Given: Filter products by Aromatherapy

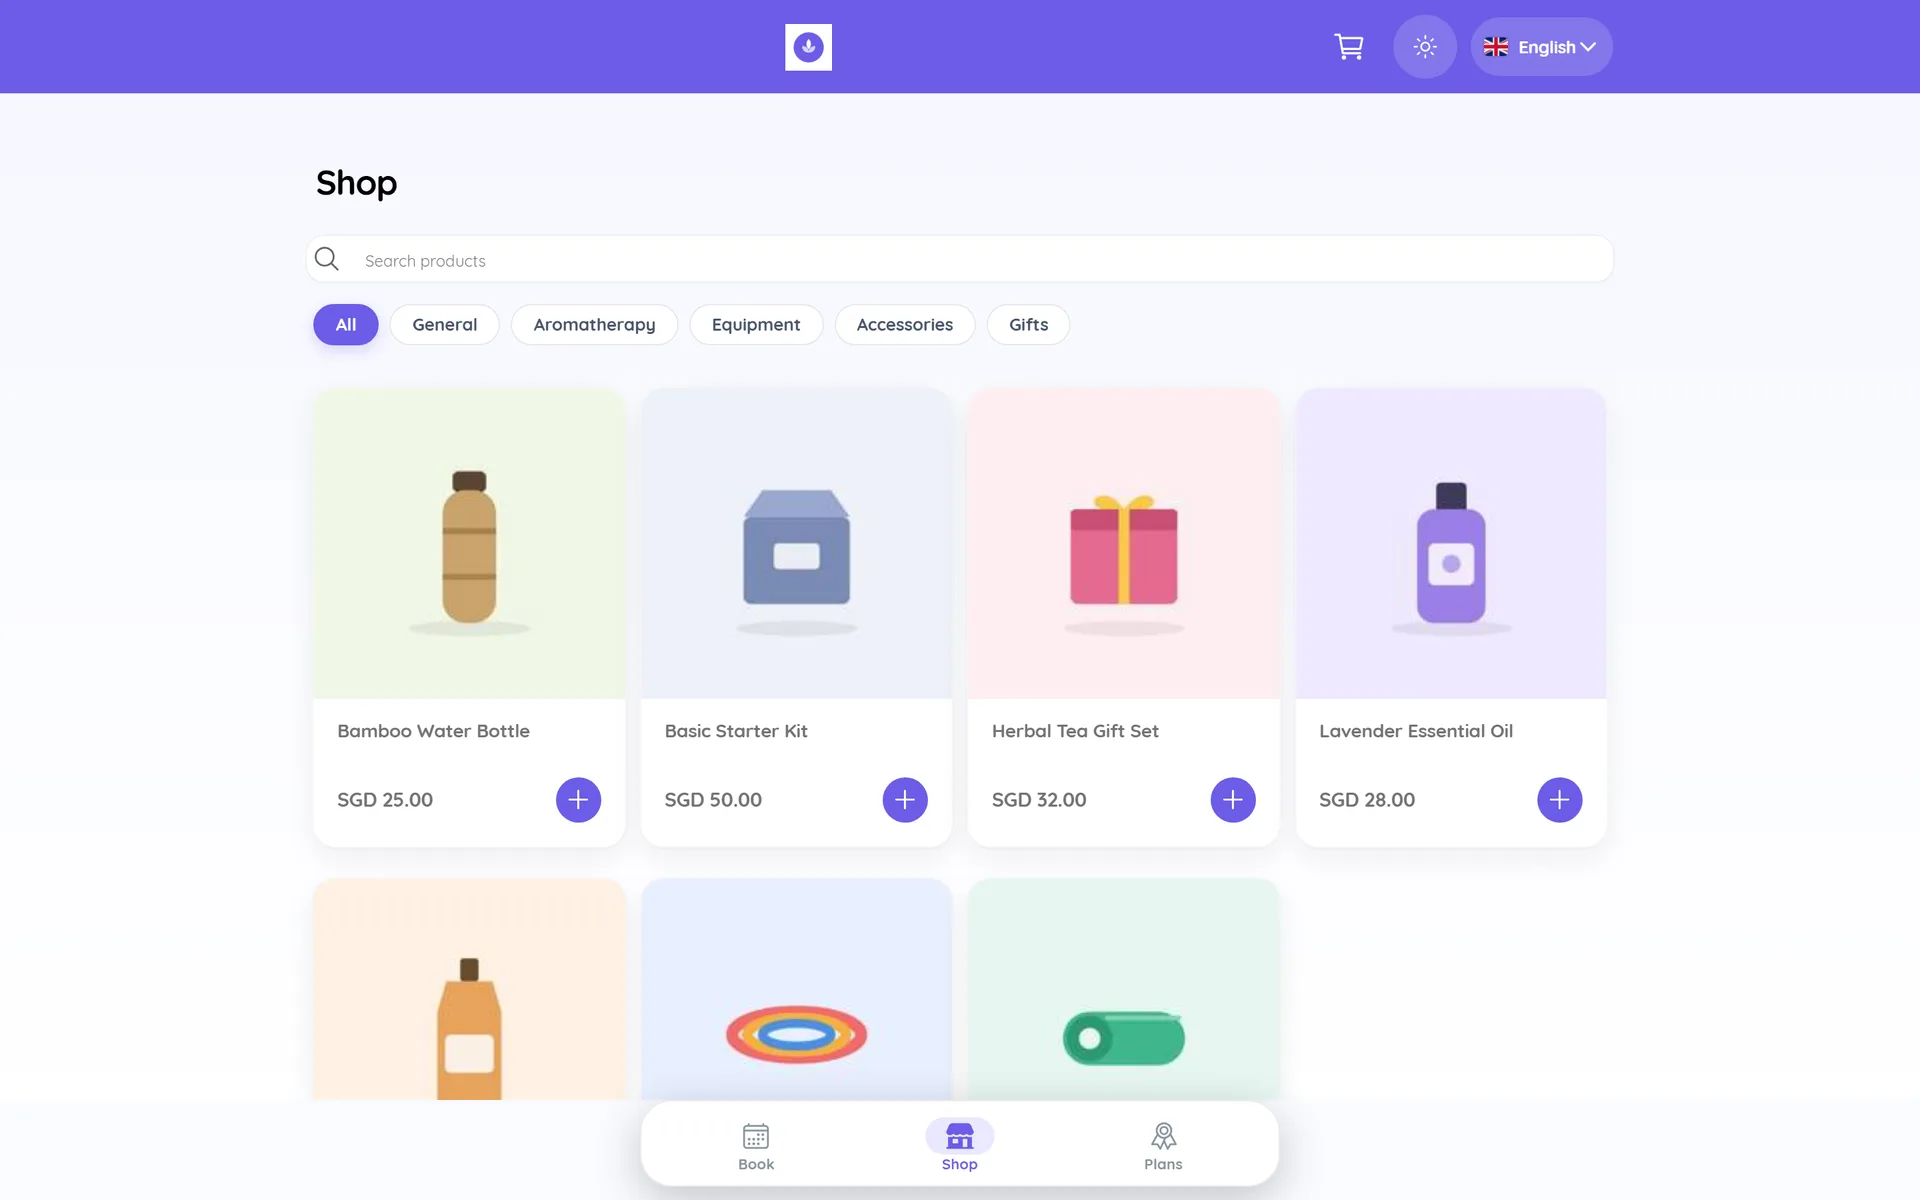Looking at the screenshot, I should pos(594,325).
